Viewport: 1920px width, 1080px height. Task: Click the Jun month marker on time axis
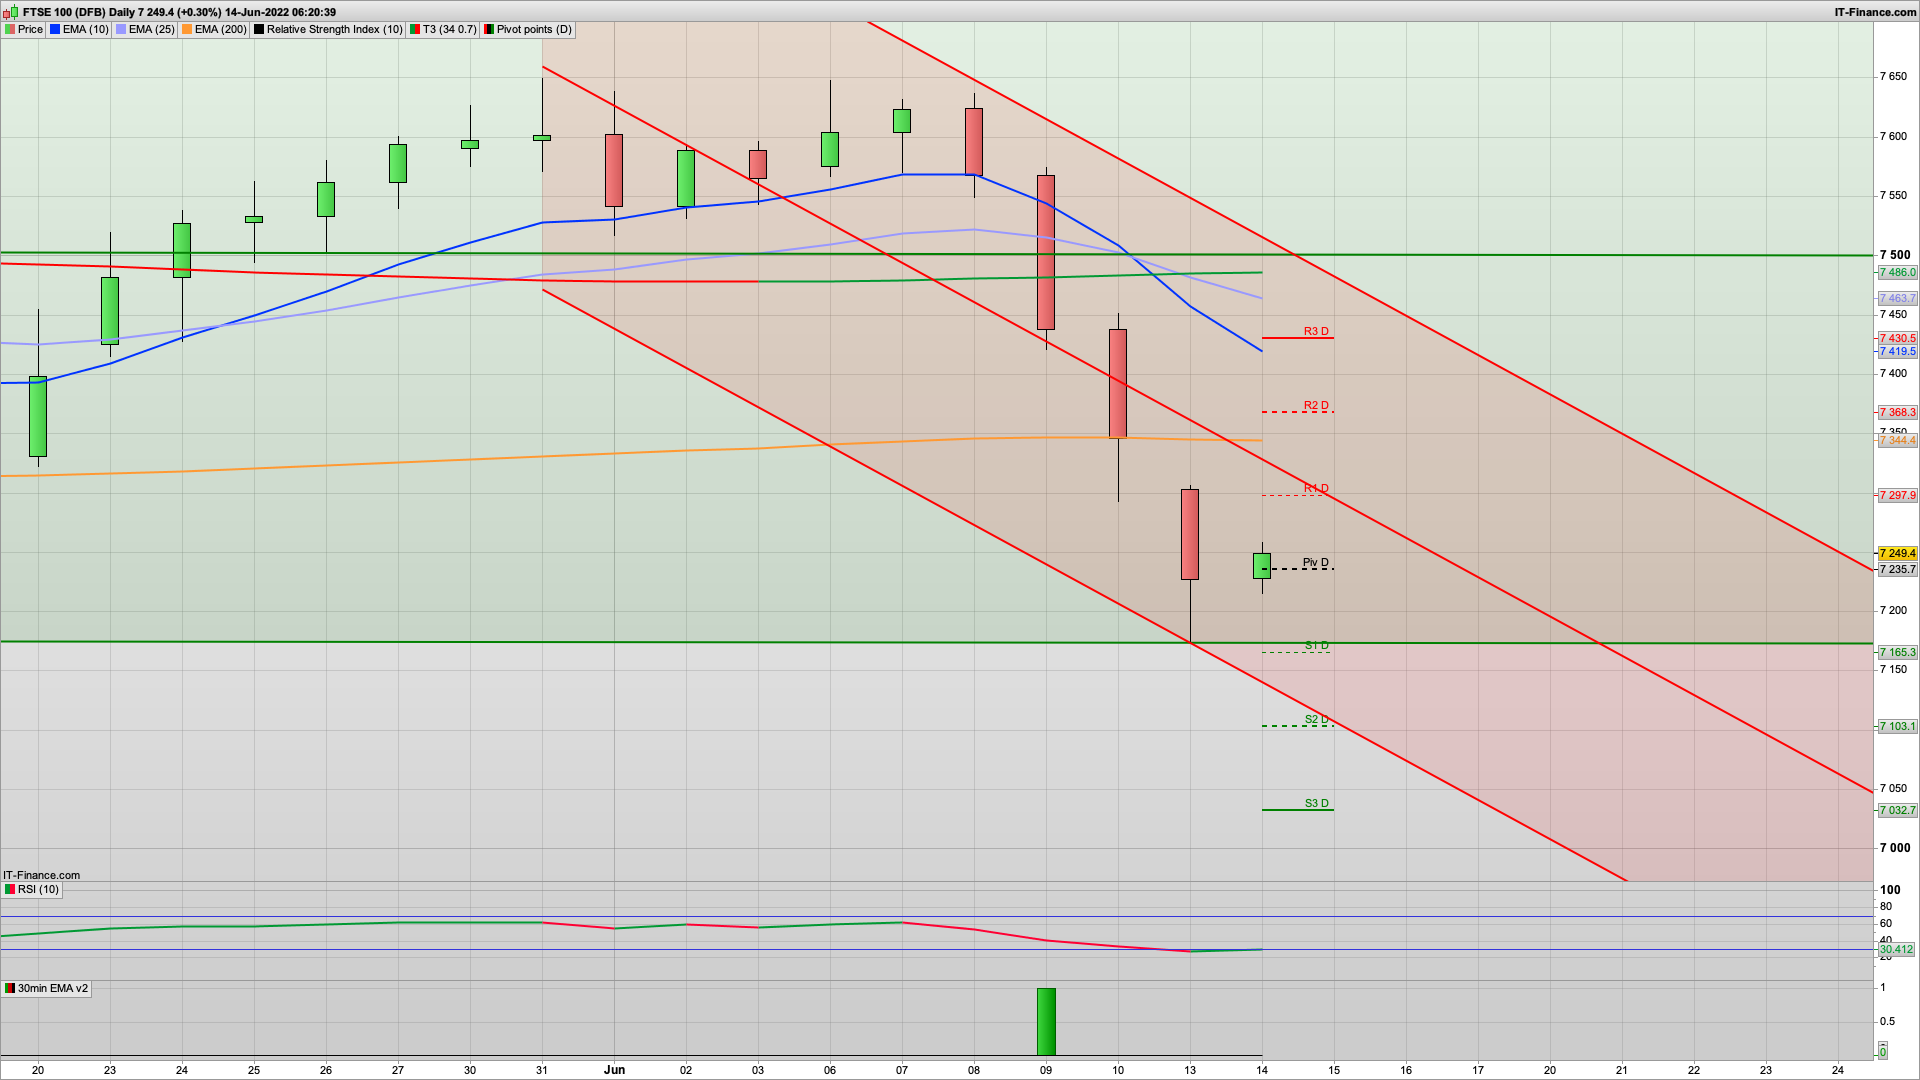tap(614, 1069)
